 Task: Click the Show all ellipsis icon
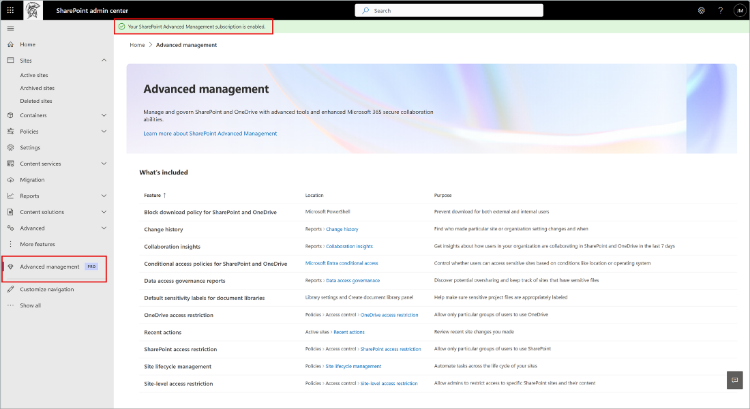tap(11, 305)
